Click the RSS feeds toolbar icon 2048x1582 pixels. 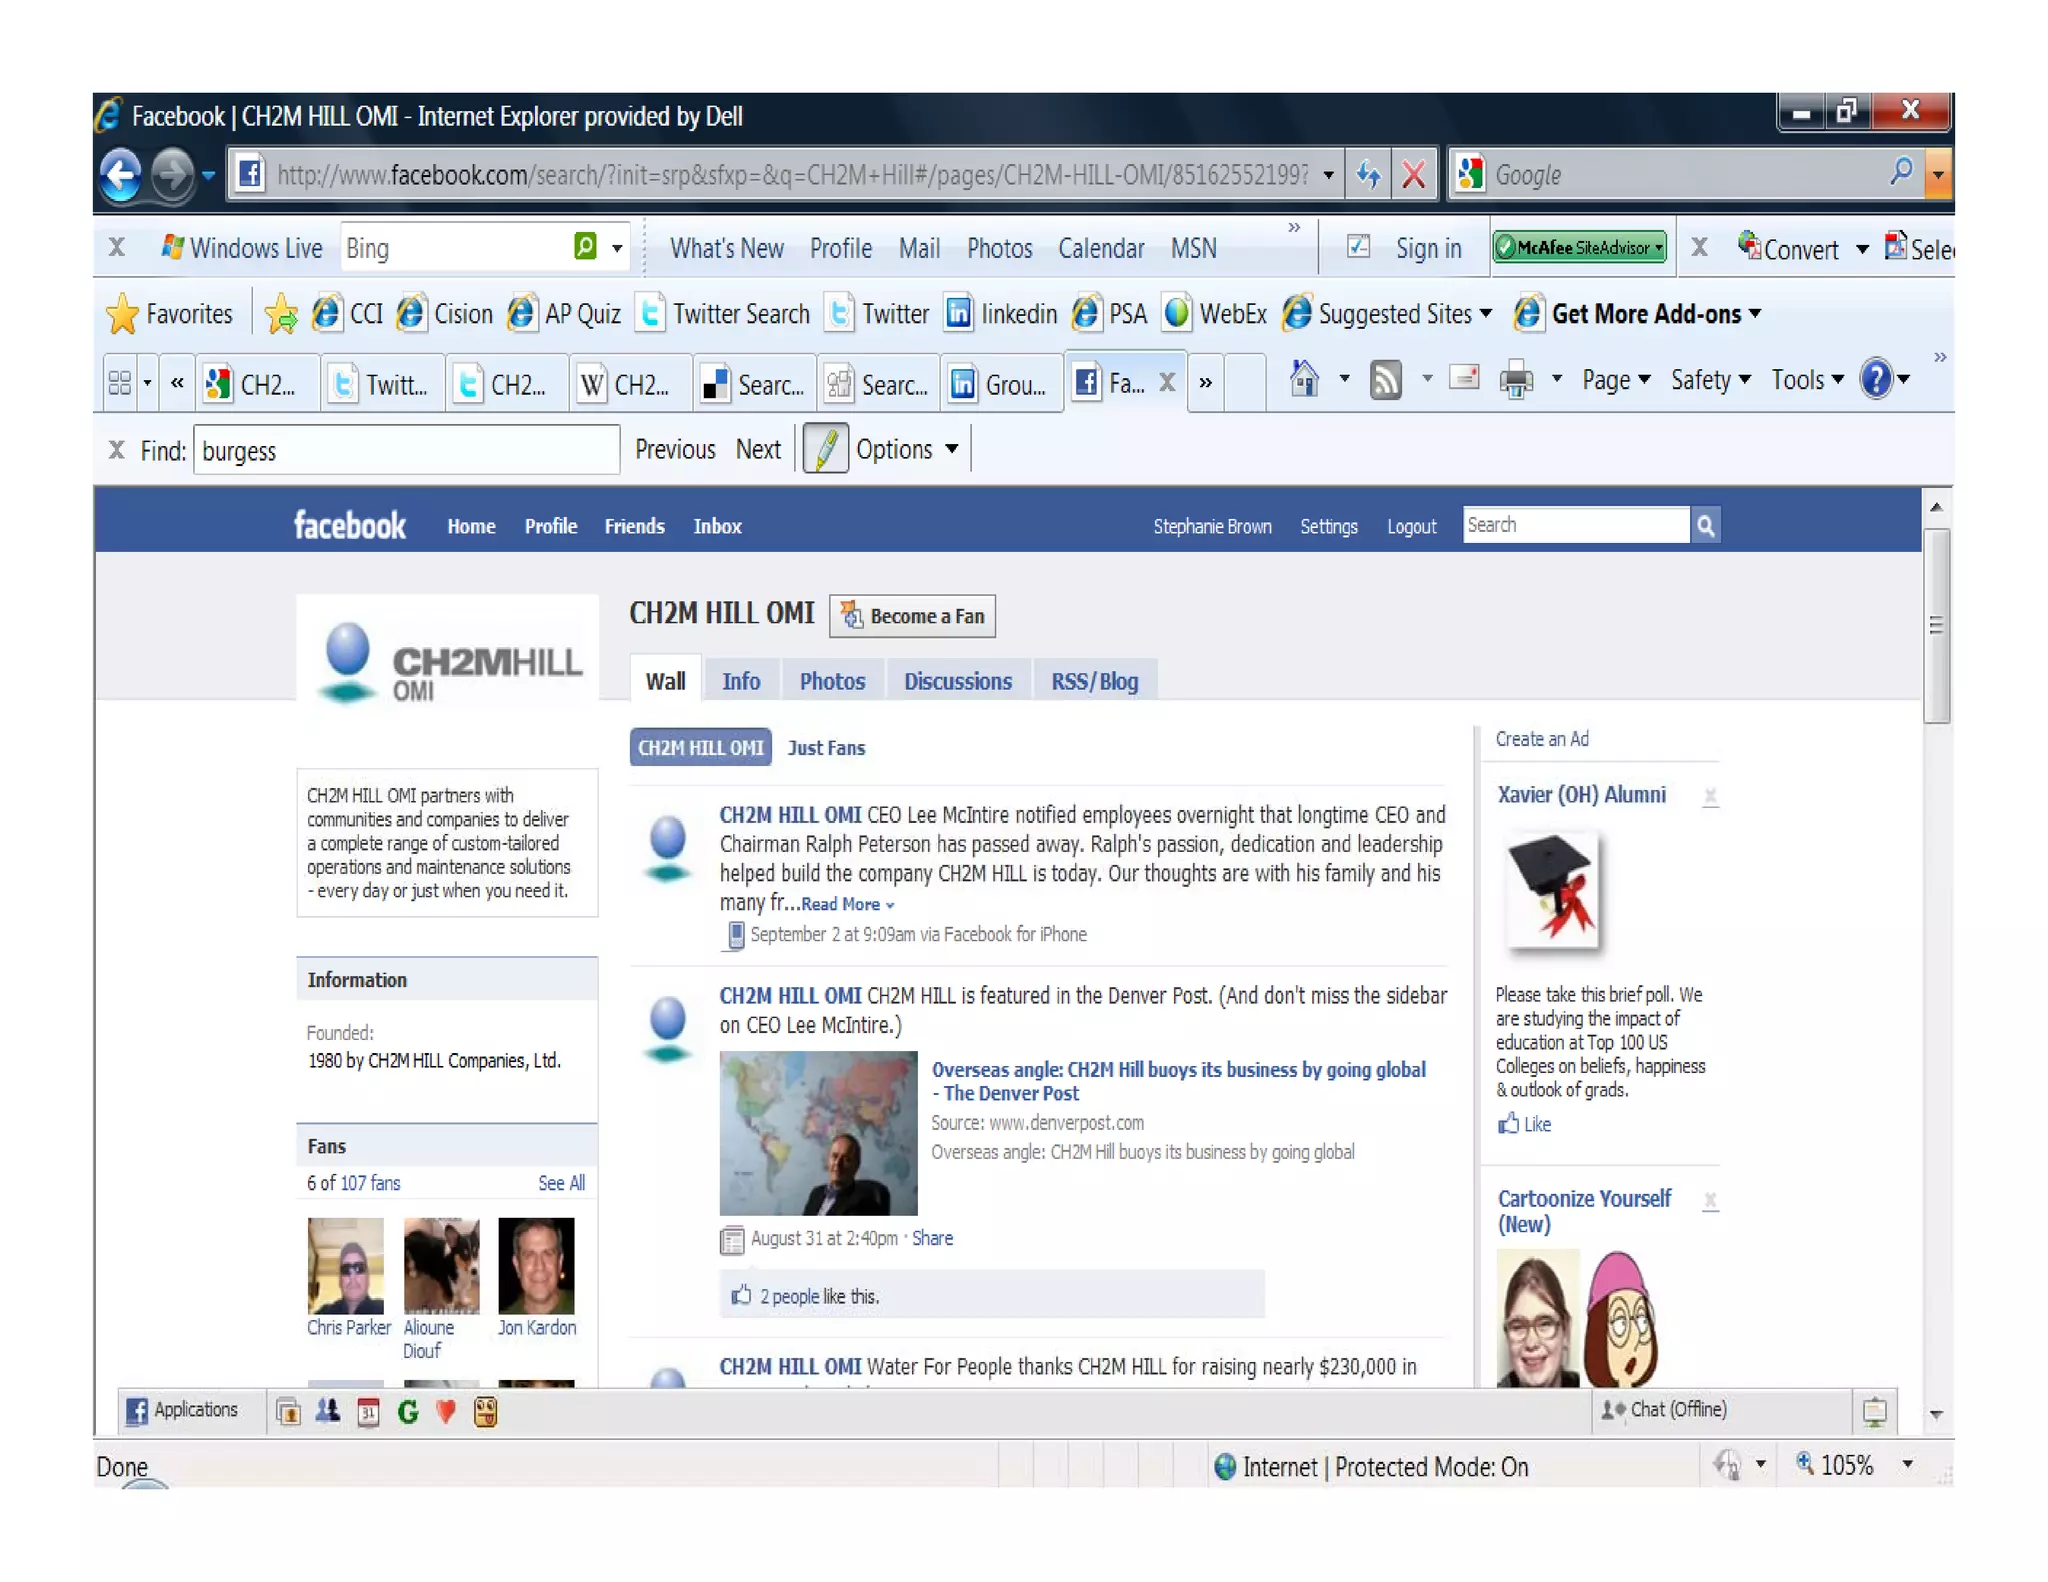1385,380
